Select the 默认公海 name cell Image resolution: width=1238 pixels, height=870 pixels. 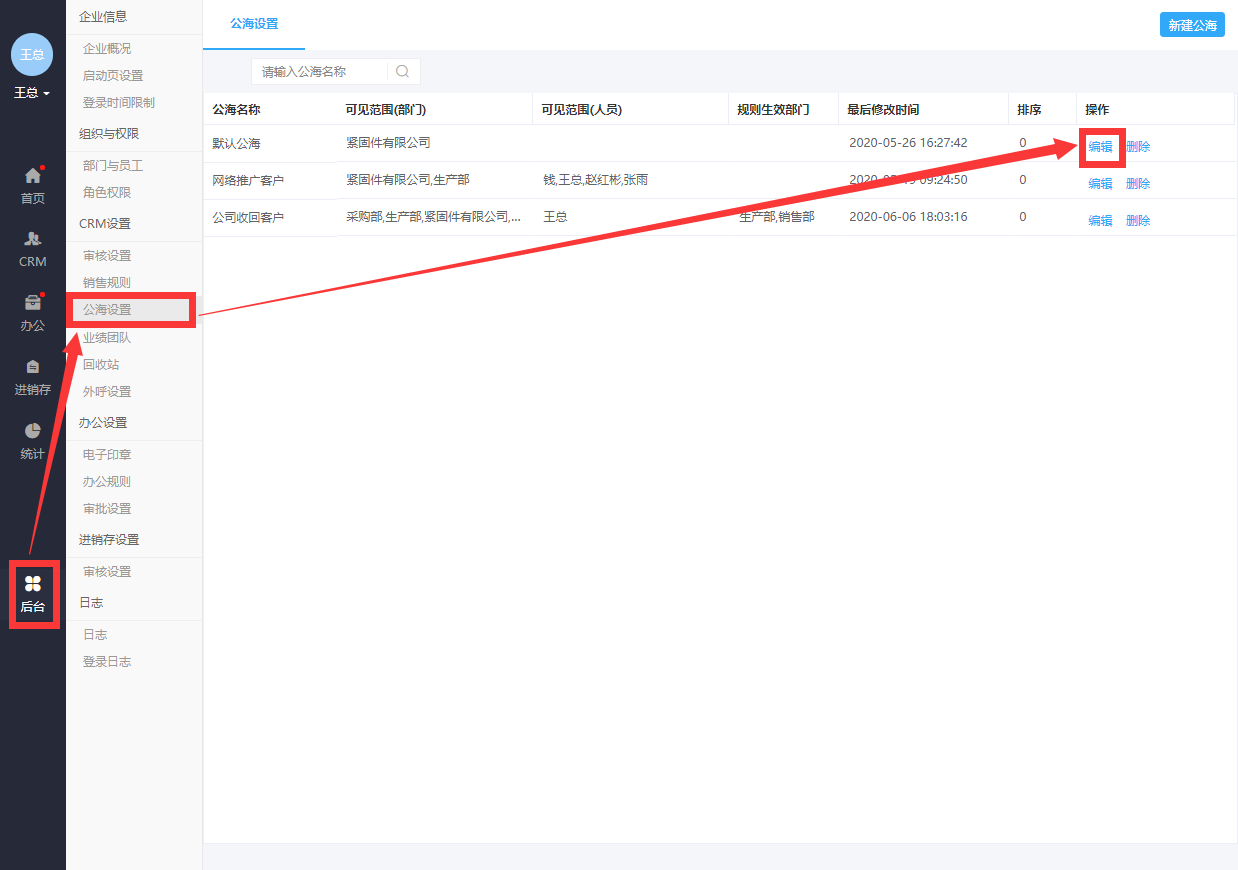tap(236, 143)
